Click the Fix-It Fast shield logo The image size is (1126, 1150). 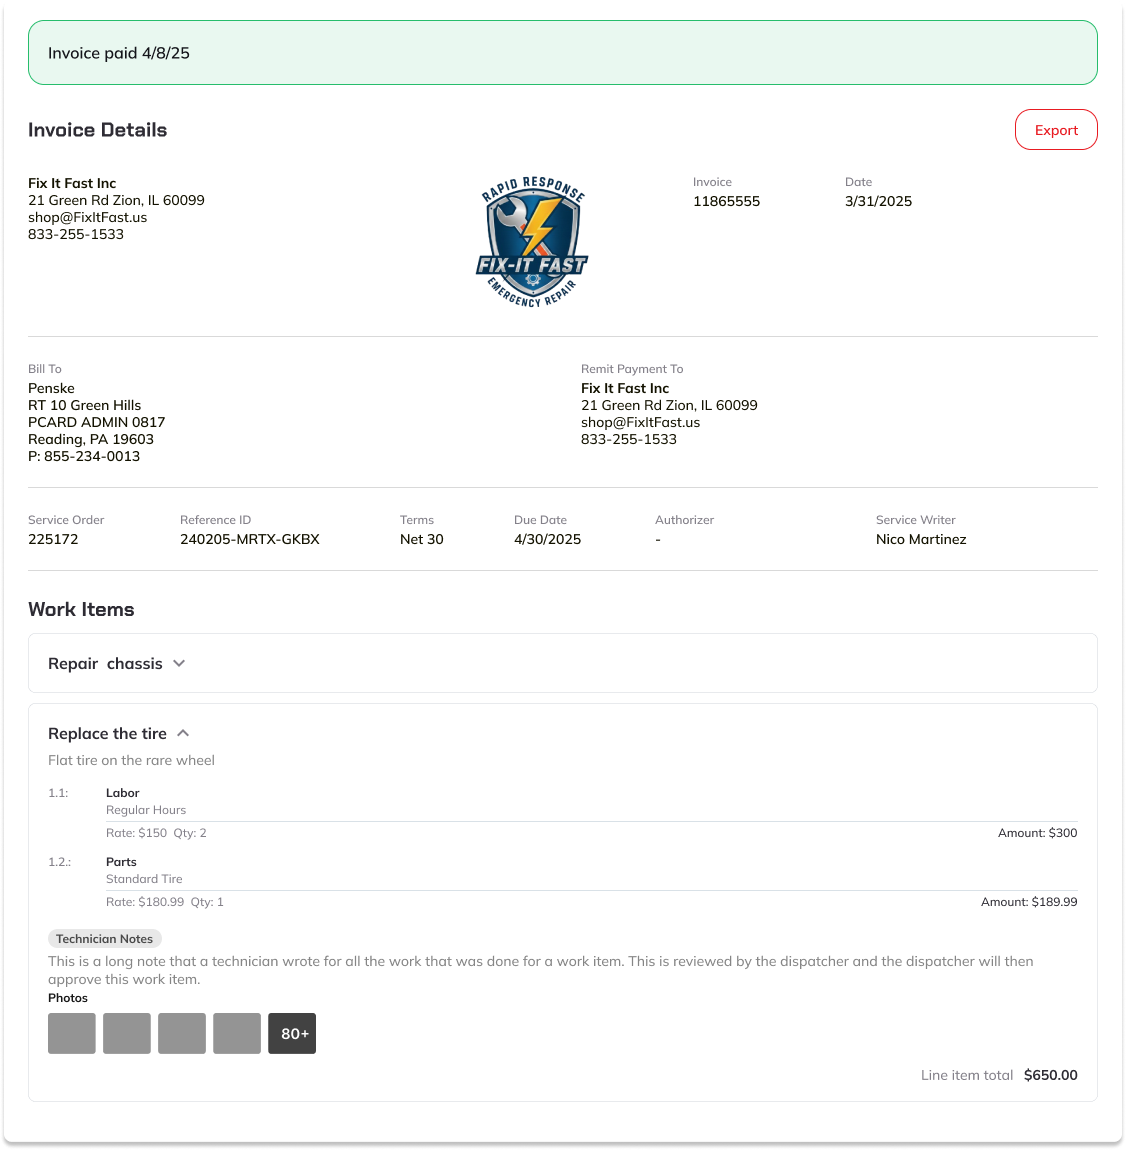coord(532,242)
